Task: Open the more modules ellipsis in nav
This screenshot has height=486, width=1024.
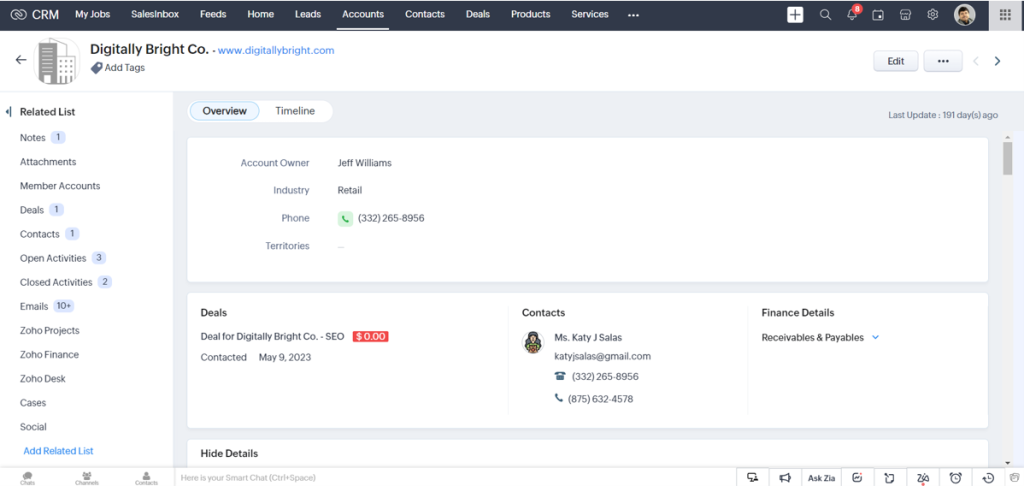Action: 633,14
